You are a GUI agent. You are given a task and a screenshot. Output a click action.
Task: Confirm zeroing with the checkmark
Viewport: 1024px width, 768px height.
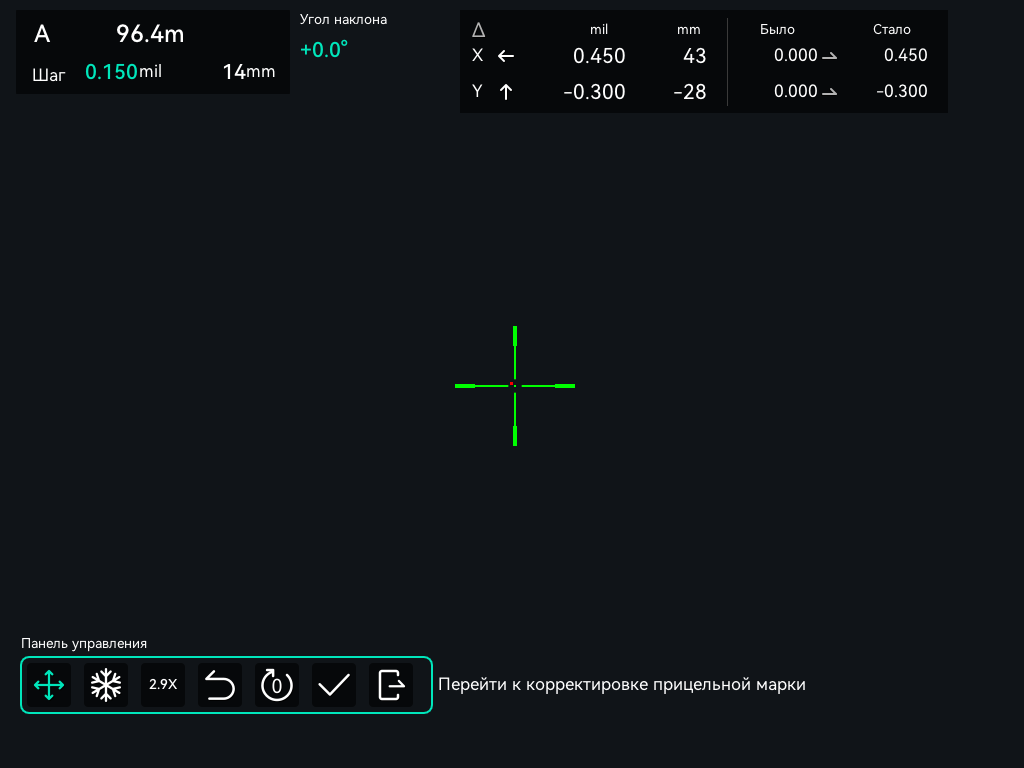point(334,685)
